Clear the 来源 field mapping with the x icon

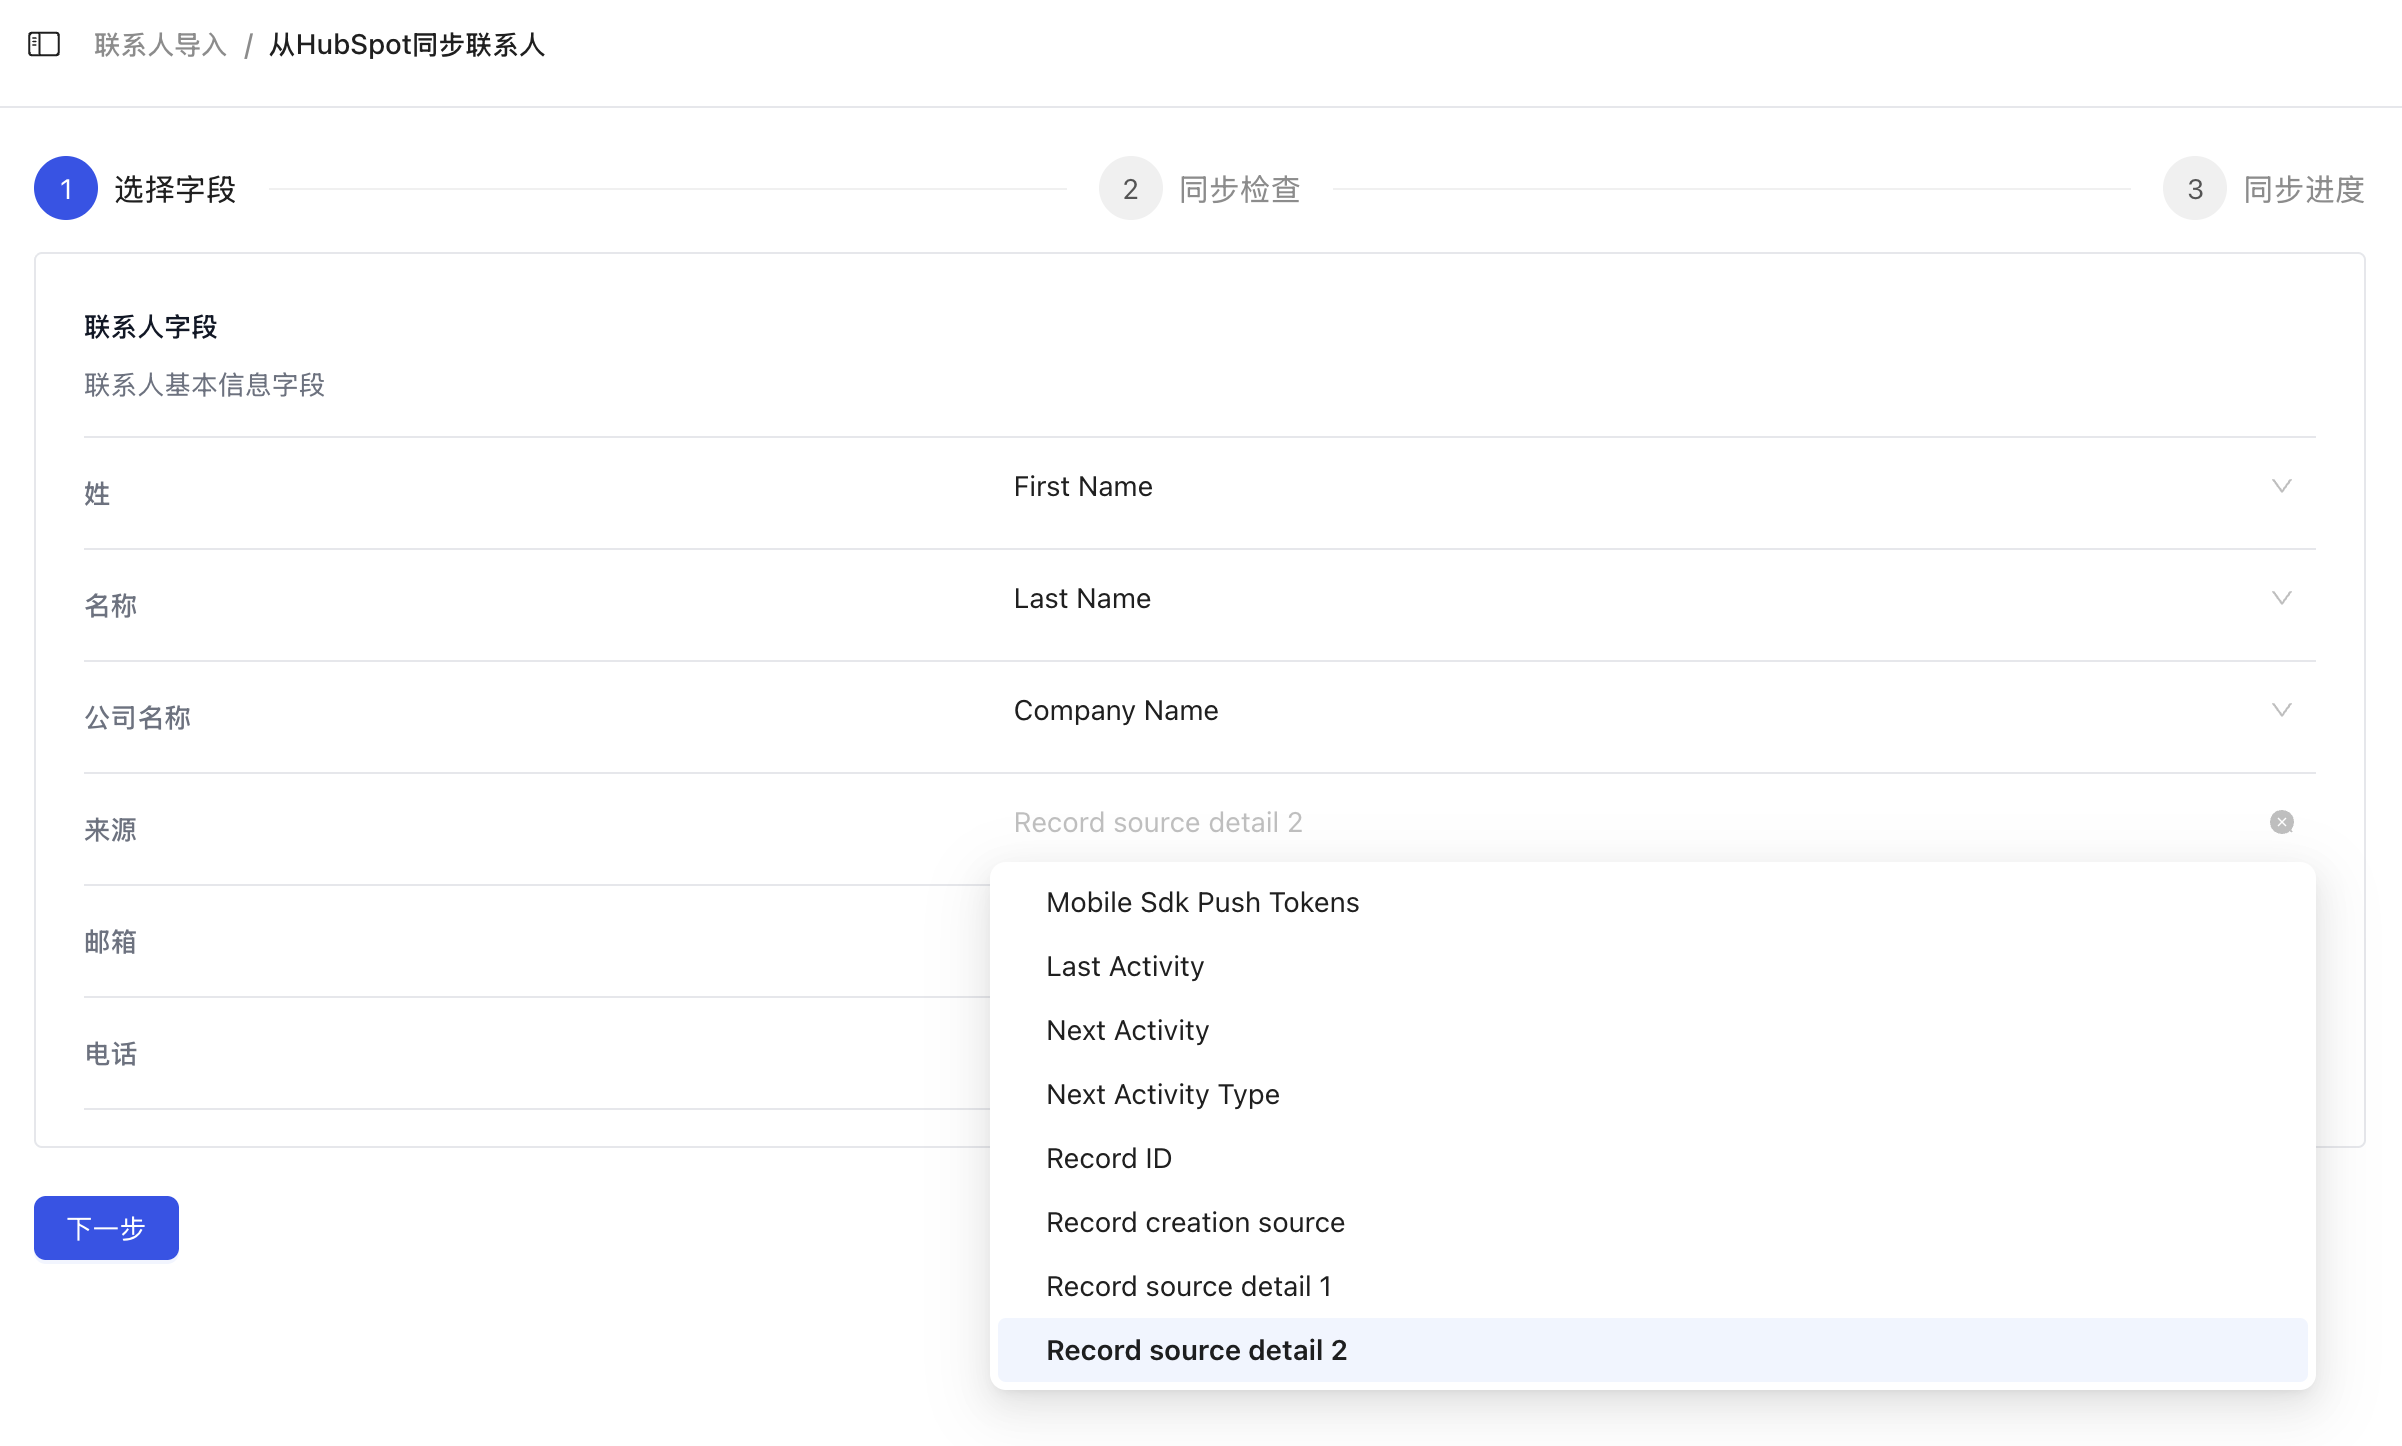tap(2282, 822)
